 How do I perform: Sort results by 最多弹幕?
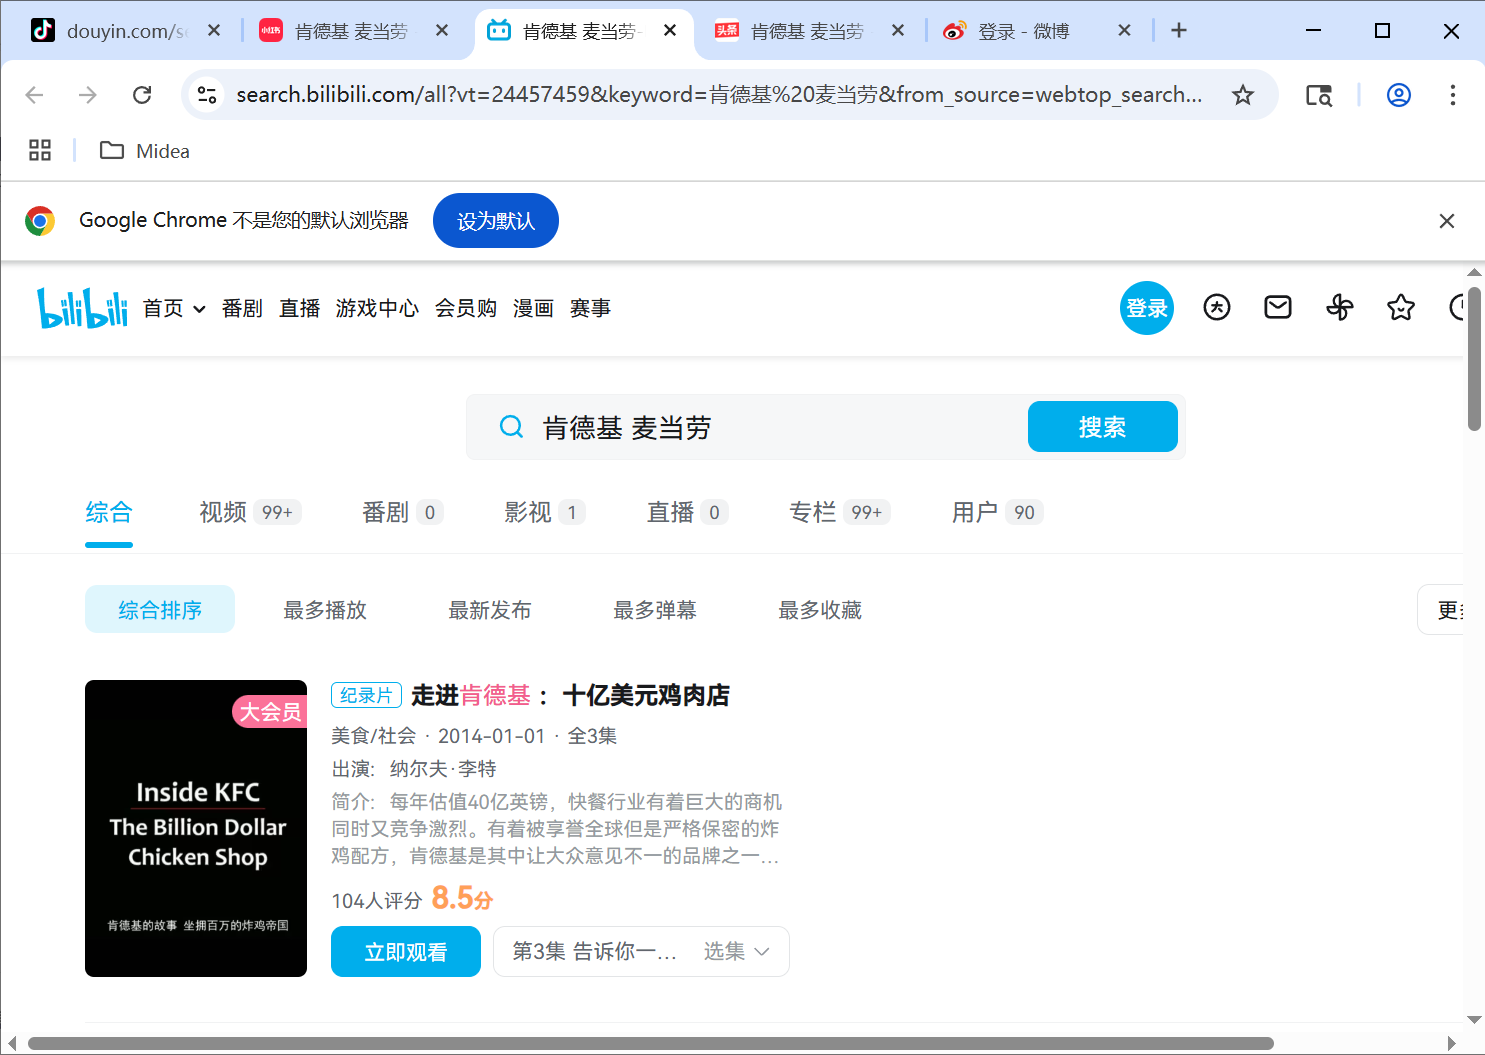655,610
